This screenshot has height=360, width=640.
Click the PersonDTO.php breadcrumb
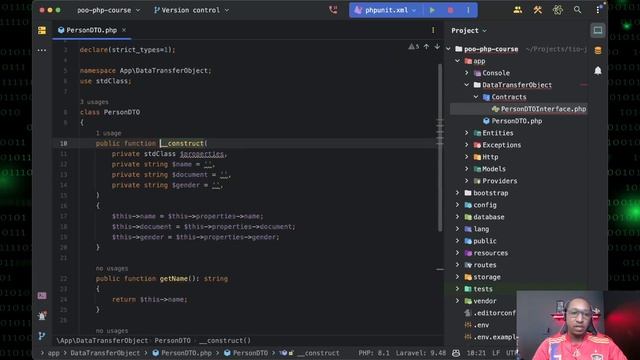click(x=182, y=353)
